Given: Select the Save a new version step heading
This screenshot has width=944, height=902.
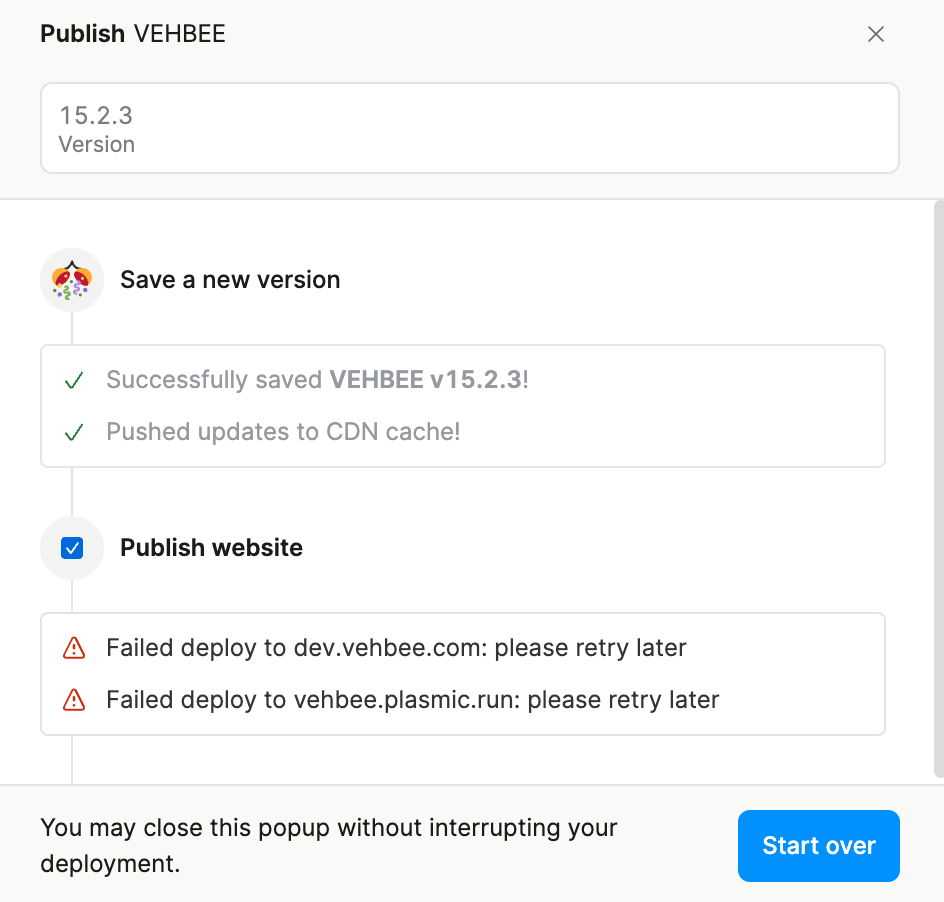Looking at the screenshot, I should [230, 280].
